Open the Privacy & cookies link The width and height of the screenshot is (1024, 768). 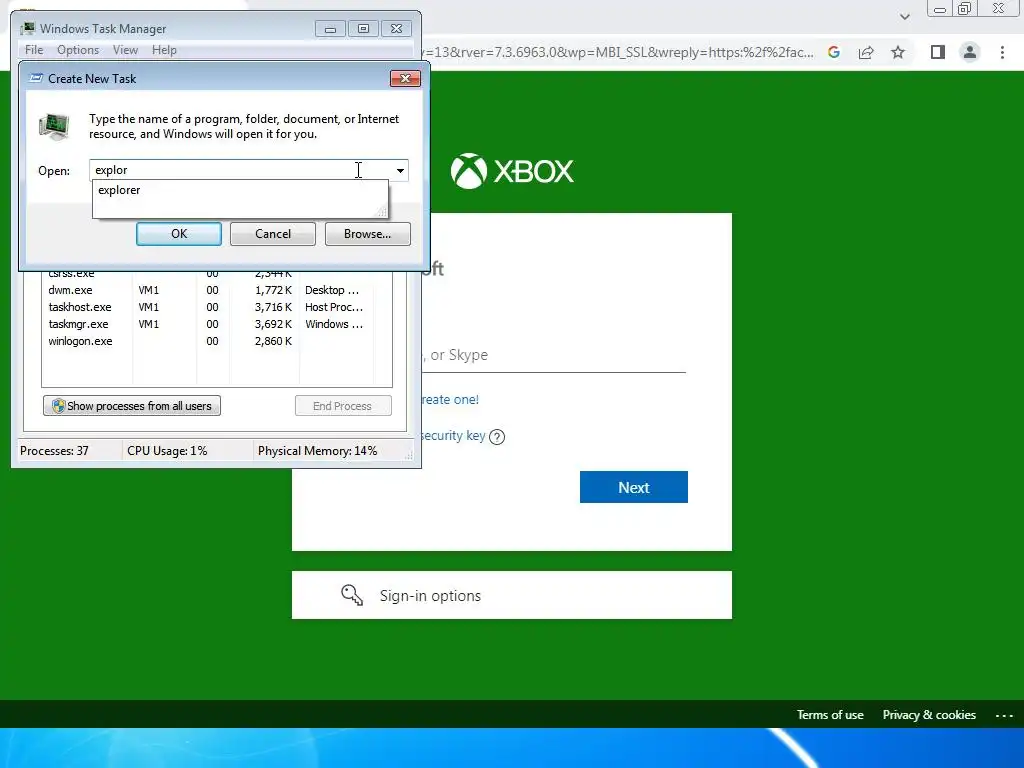[929, 715]
